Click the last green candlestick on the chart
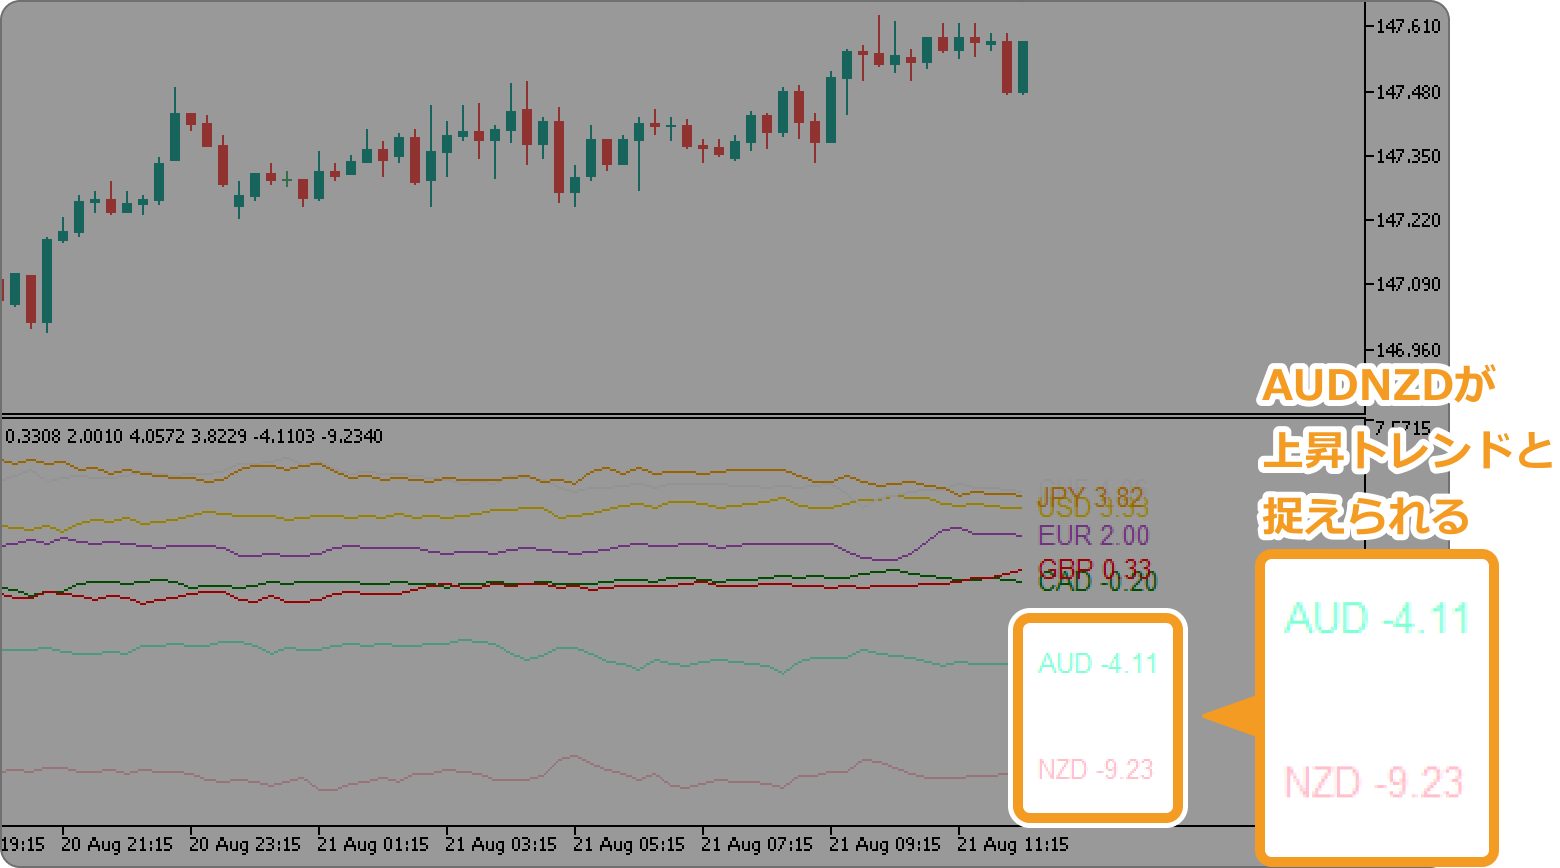 click(x=1023, y=67)
